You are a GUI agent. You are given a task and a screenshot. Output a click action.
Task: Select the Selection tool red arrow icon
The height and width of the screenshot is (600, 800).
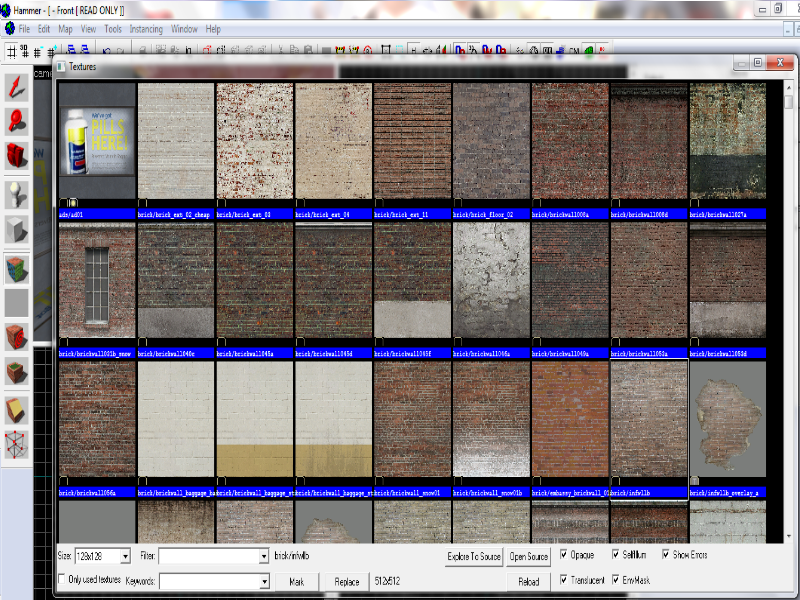click(x=16, y=87)
